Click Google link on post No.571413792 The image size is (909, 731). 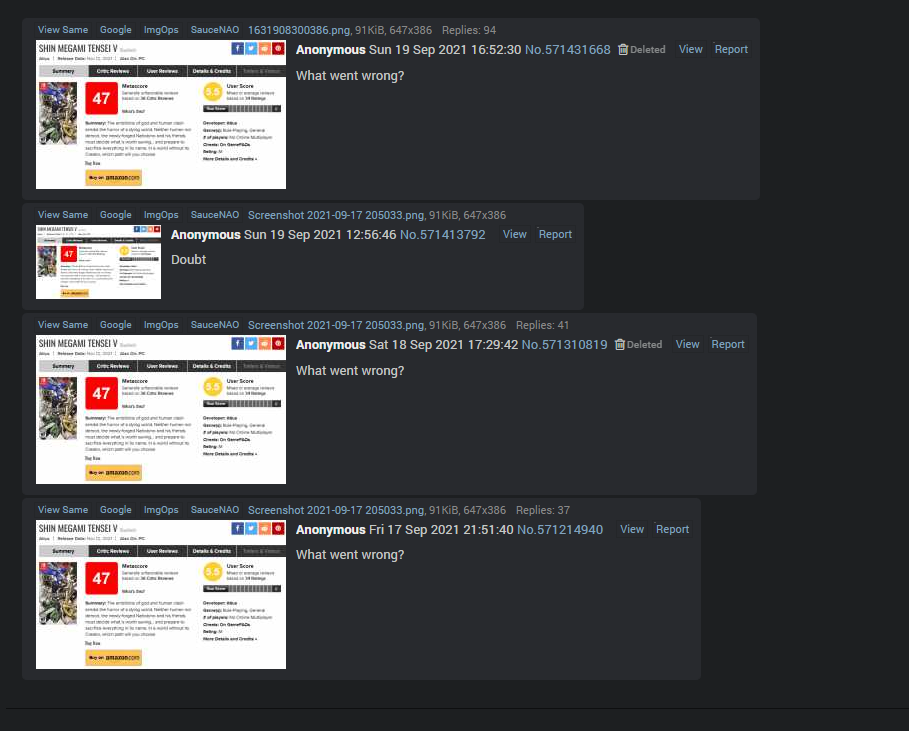115,214
